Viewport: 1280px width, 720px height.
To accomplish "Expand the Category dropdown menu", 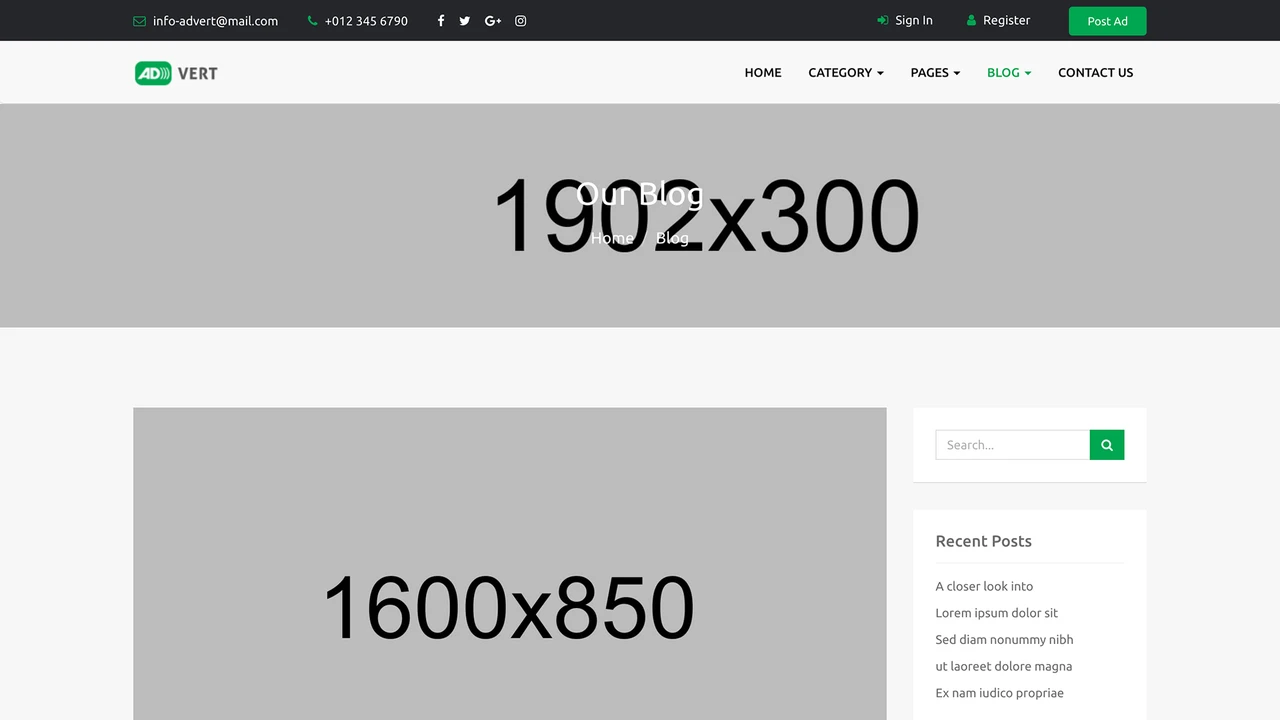I will coord(846,72).
